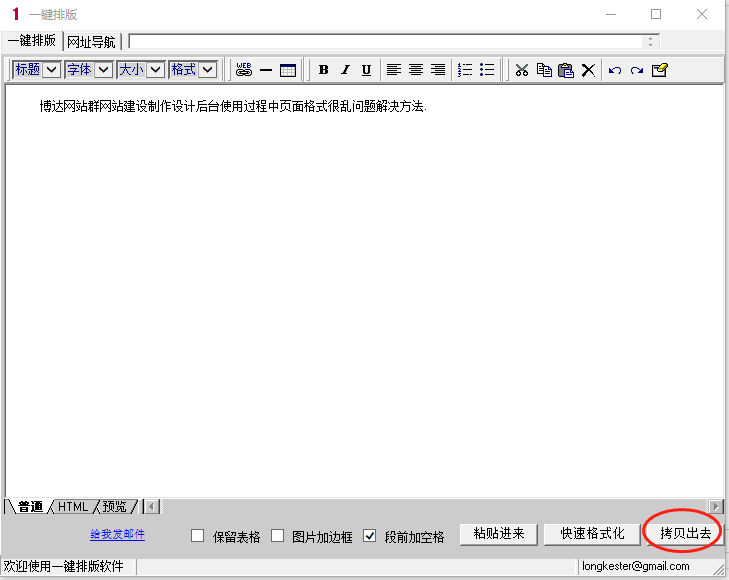The height and width of the screenshot is (580, 729).
Task: Toggle underline formatting
Action: 366,70
